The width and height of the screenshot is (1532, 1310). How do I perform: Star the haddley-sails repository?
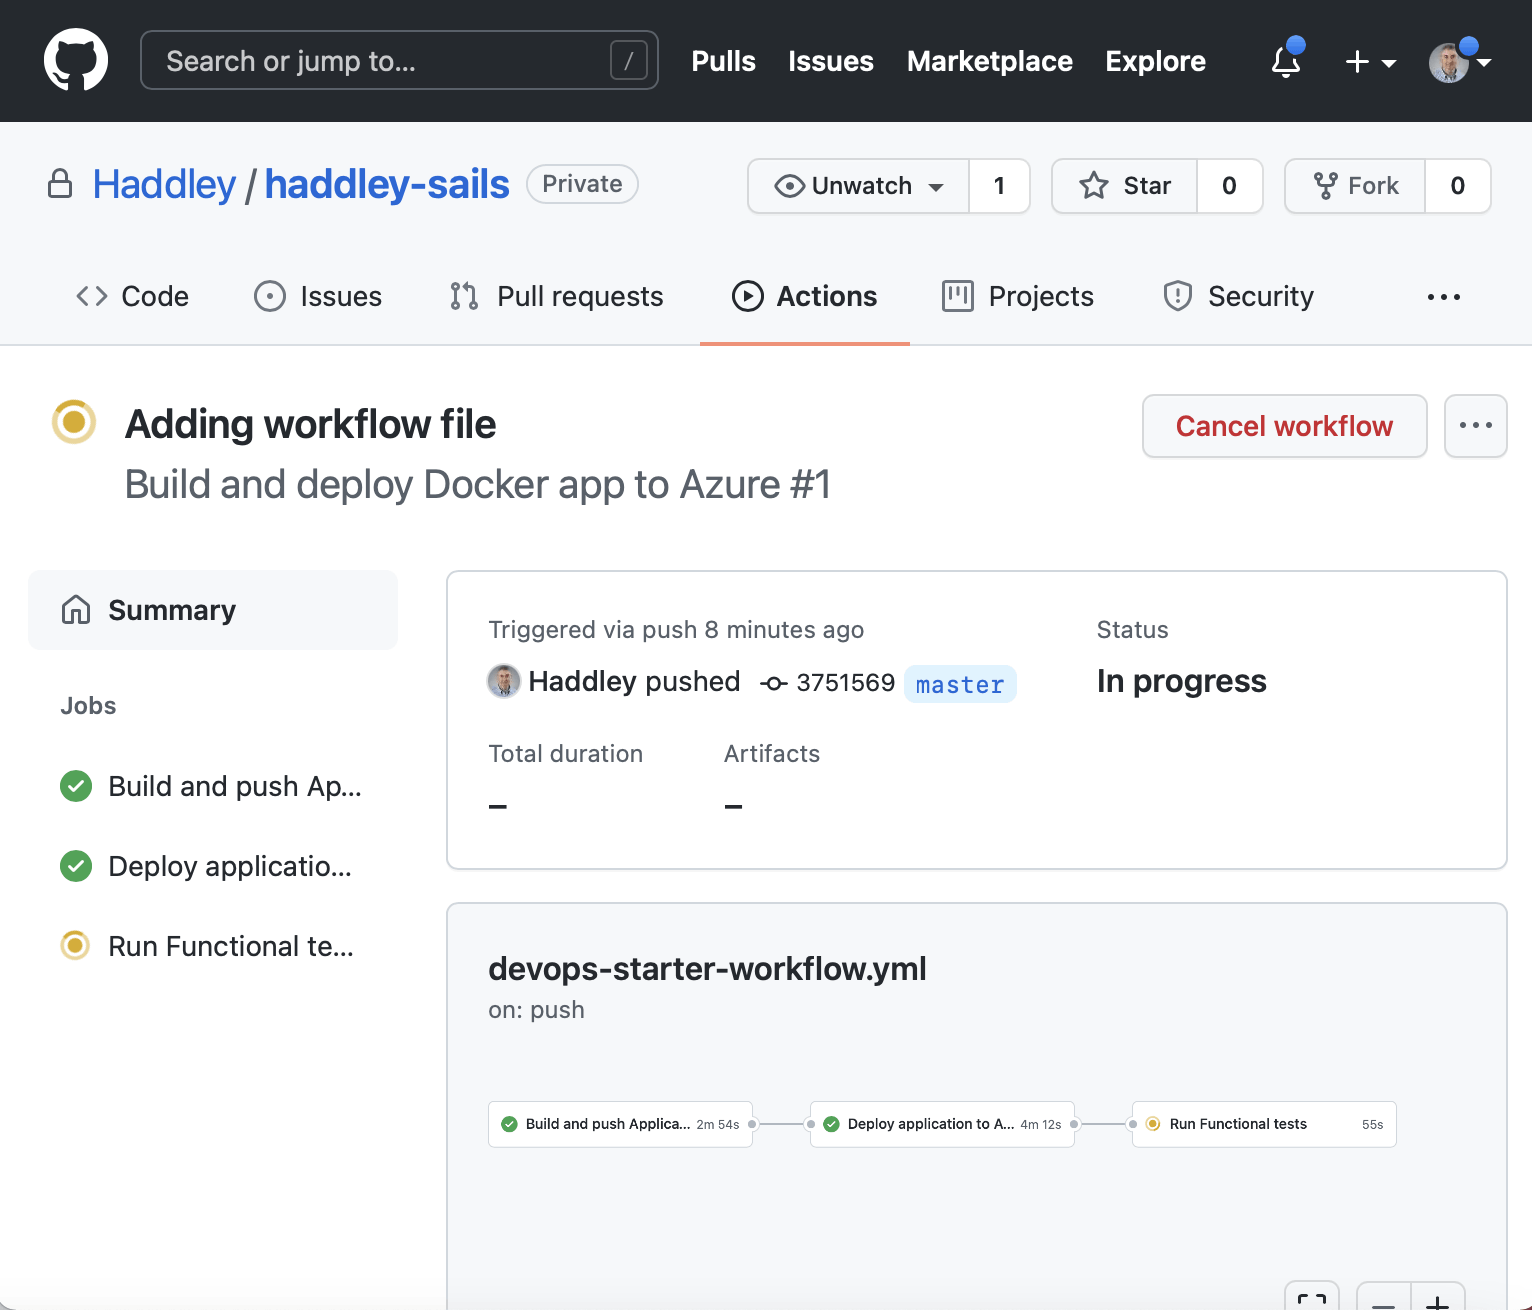[x=1125, y=186]
